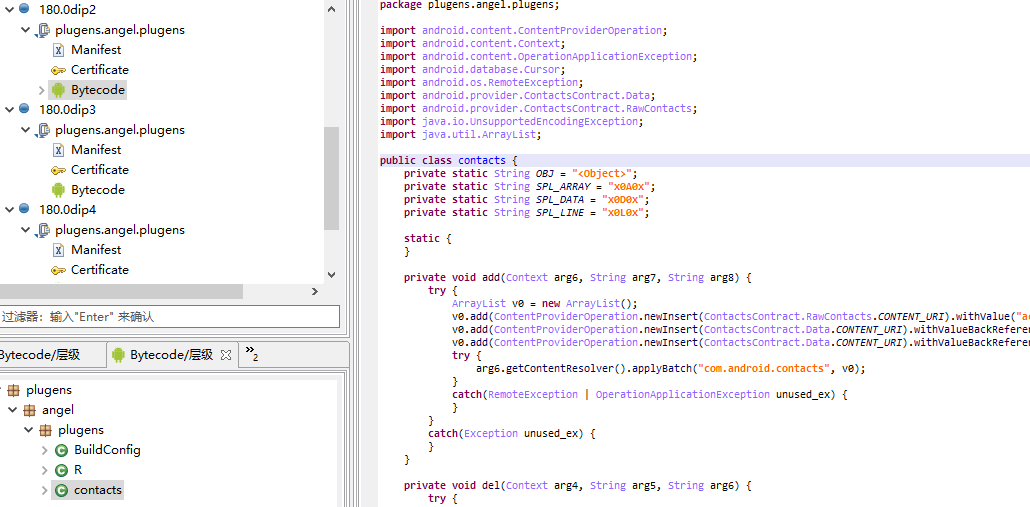Click the green class icon next to R
Image resolution: width=1030 pixels, height=507 pixels.
point(61,470)
